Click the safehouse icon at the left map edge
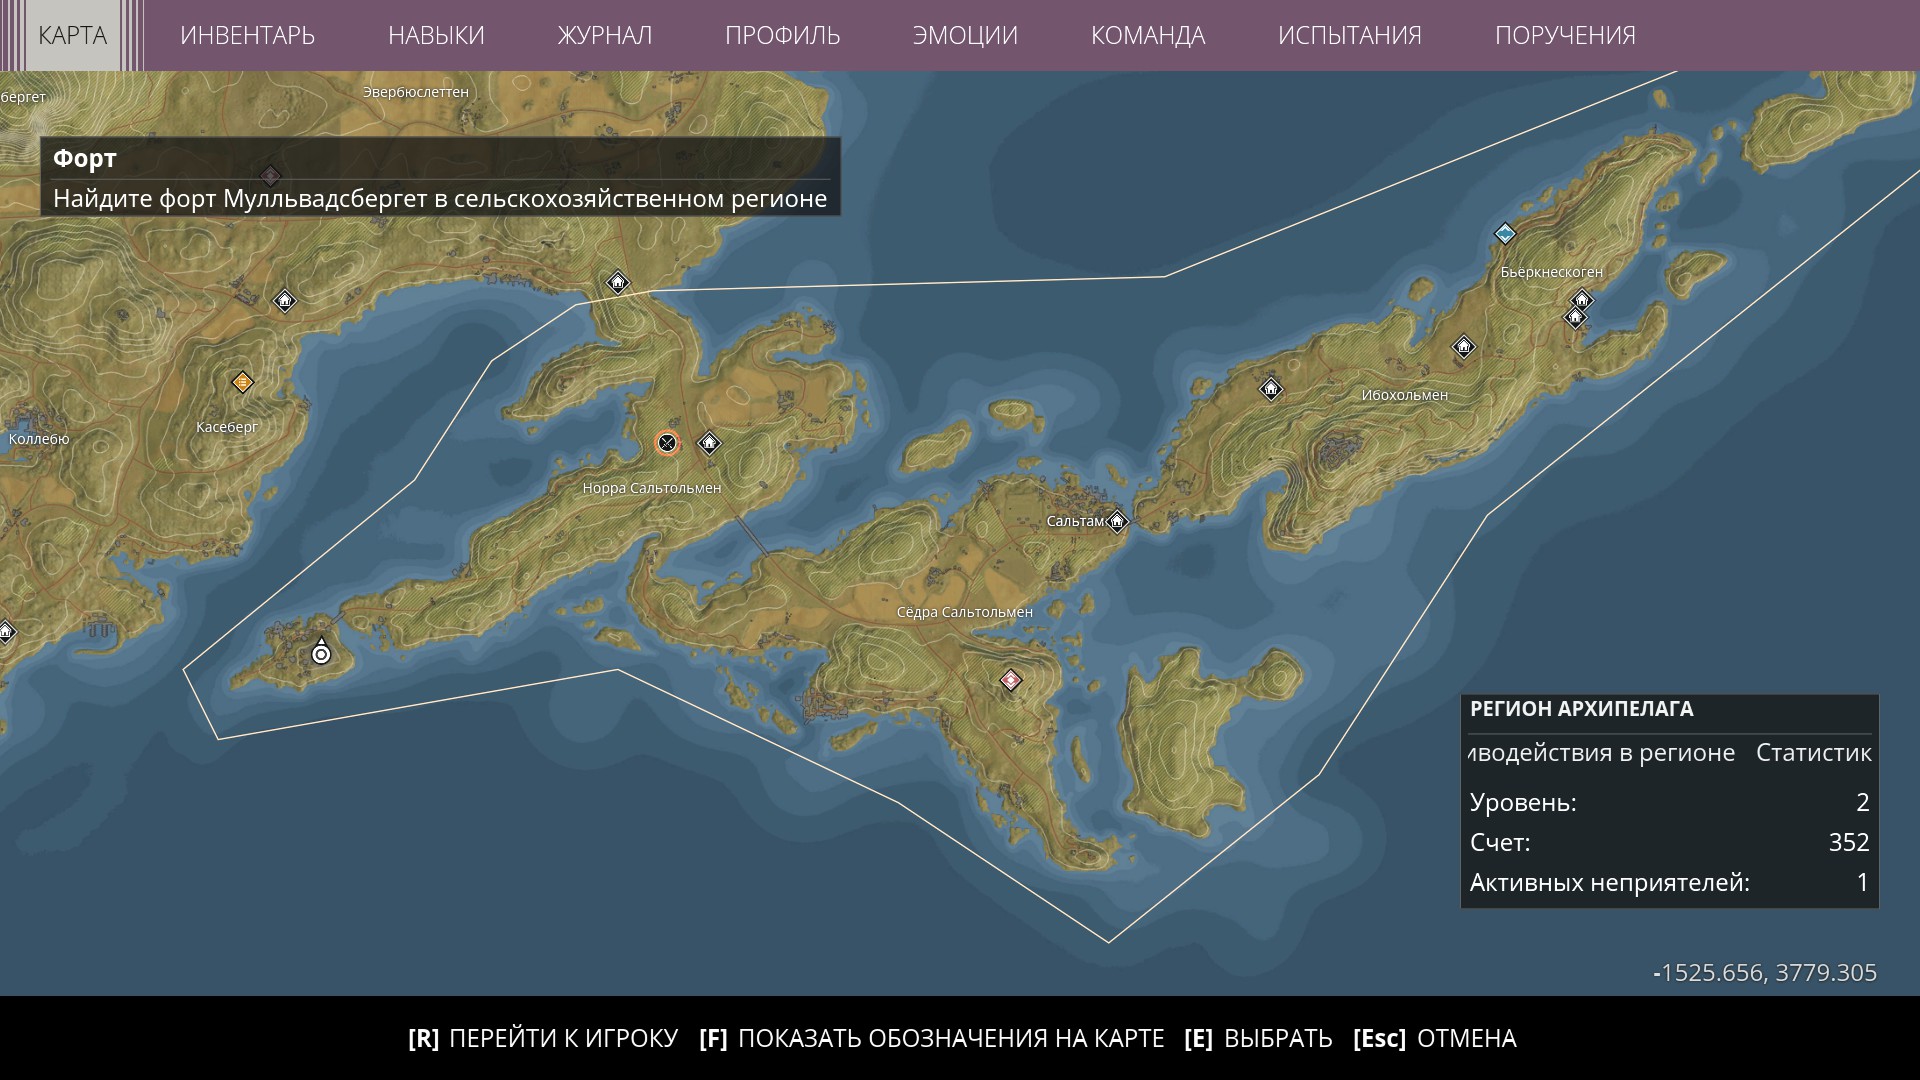1920x1080 pixels. click(6, 631)
